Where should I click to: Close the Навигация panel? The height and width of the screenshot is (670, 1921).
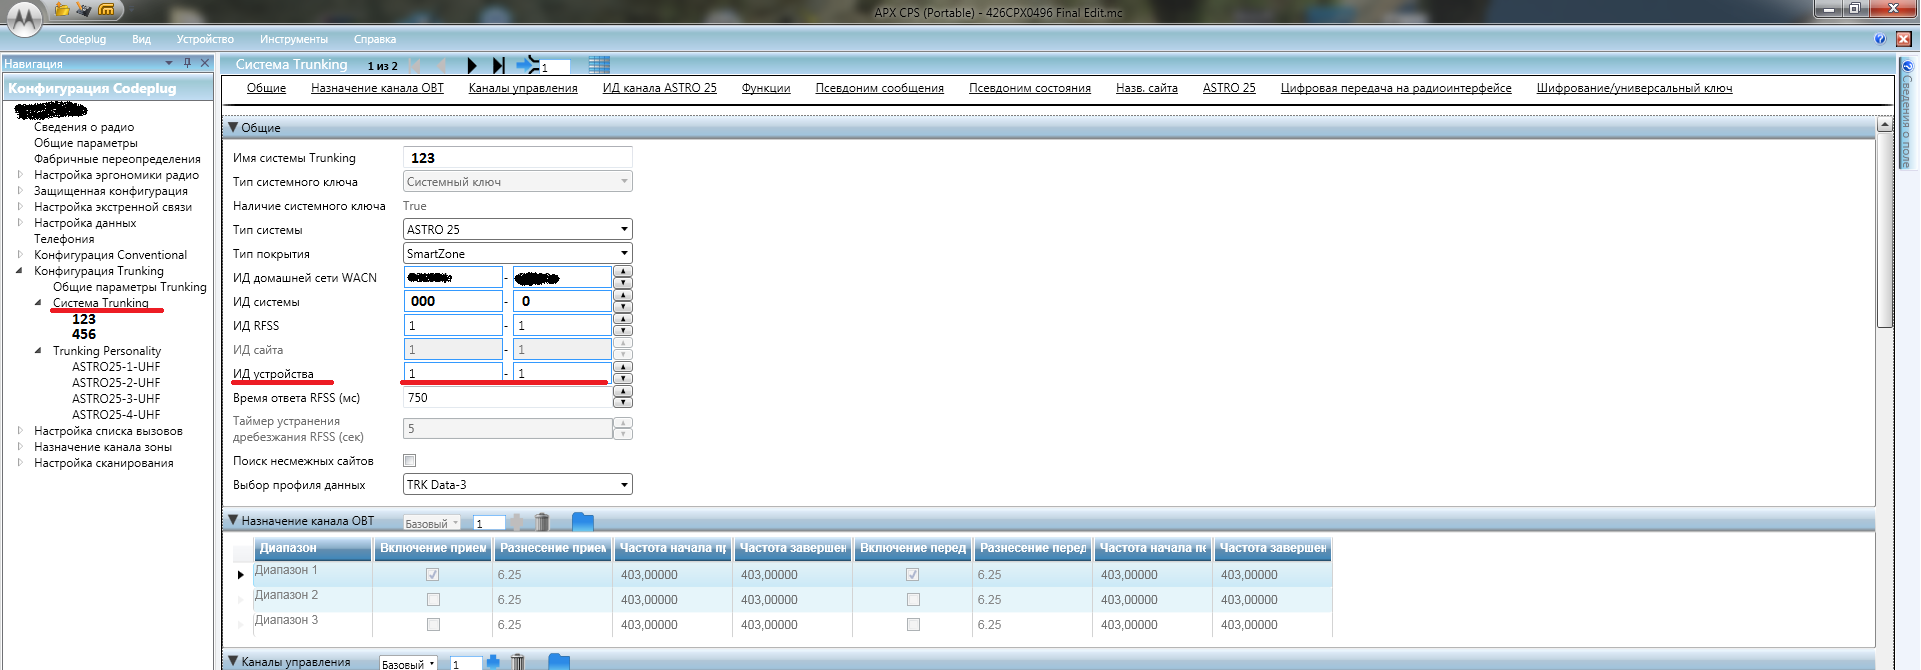(205, 63)
